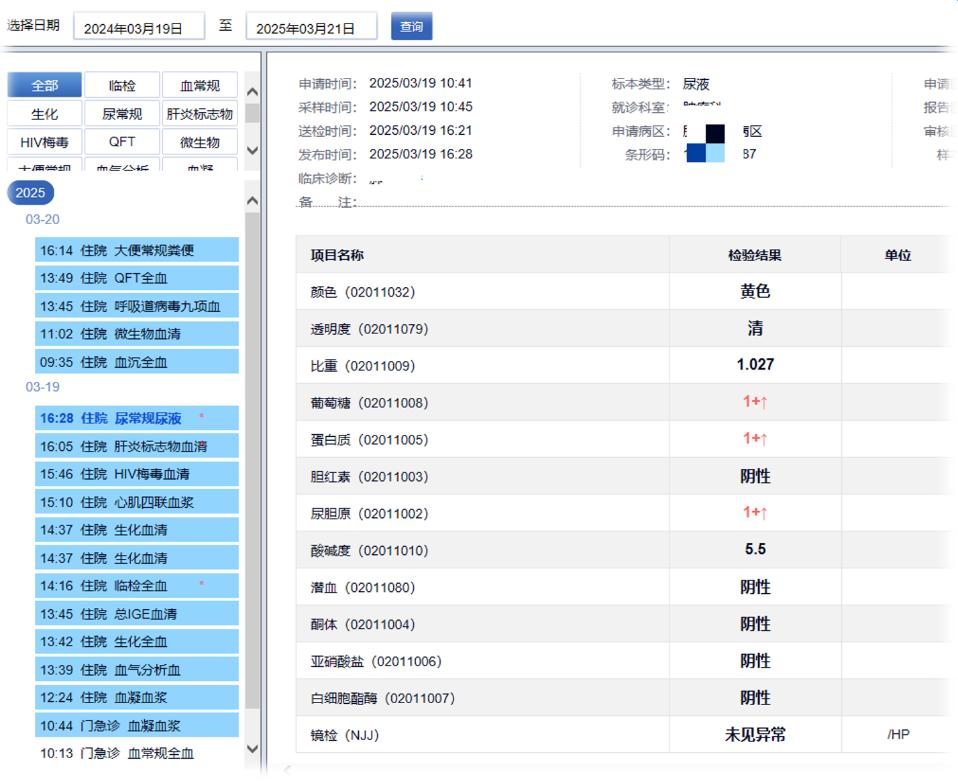Screen dimensions: 958x781
Task: Open the 13:39 血气分析血 report
Action: click(136, 670)
